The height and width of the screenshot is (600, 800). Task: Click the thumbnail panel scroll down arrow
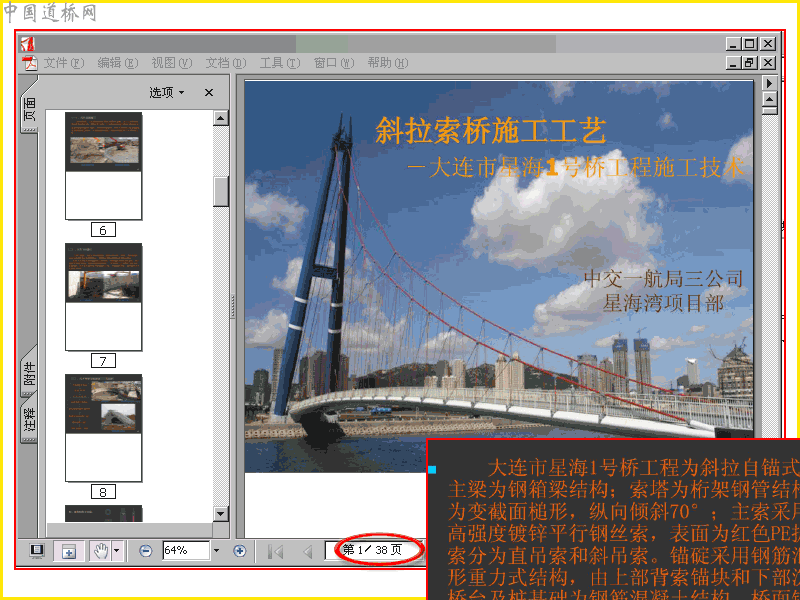220,513
